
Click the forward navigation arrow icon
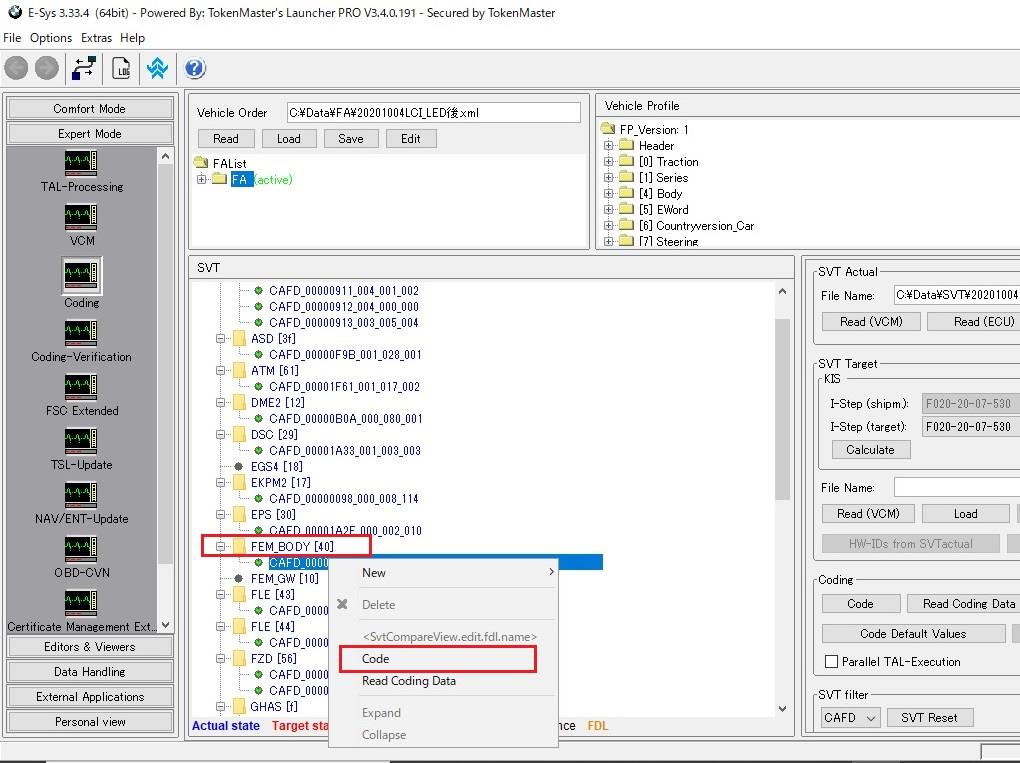pyautogui.click(x=47, y=68)
